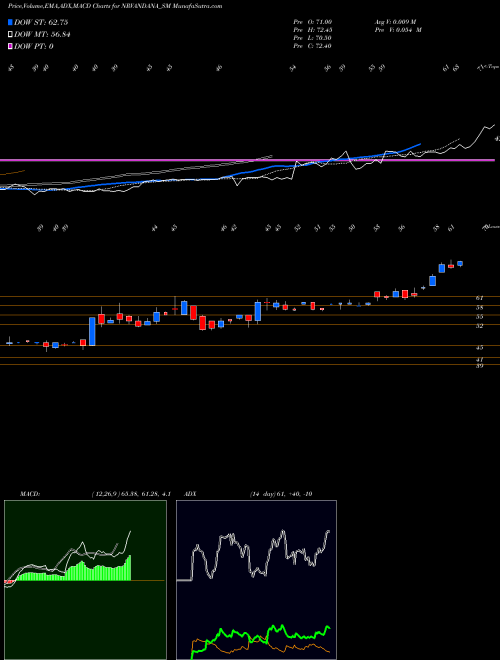
Task: Click the horizontal magenta DOW PT line
Action: [247, 160]
